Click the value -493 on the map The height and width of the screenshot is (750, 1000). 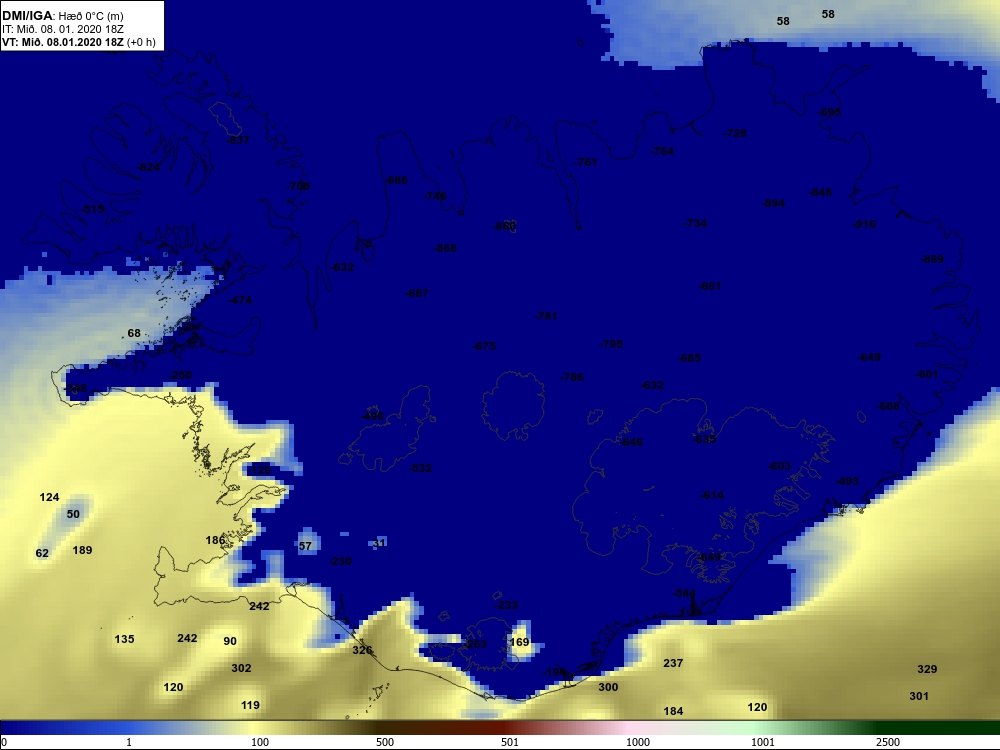click(x=848, y=481)
